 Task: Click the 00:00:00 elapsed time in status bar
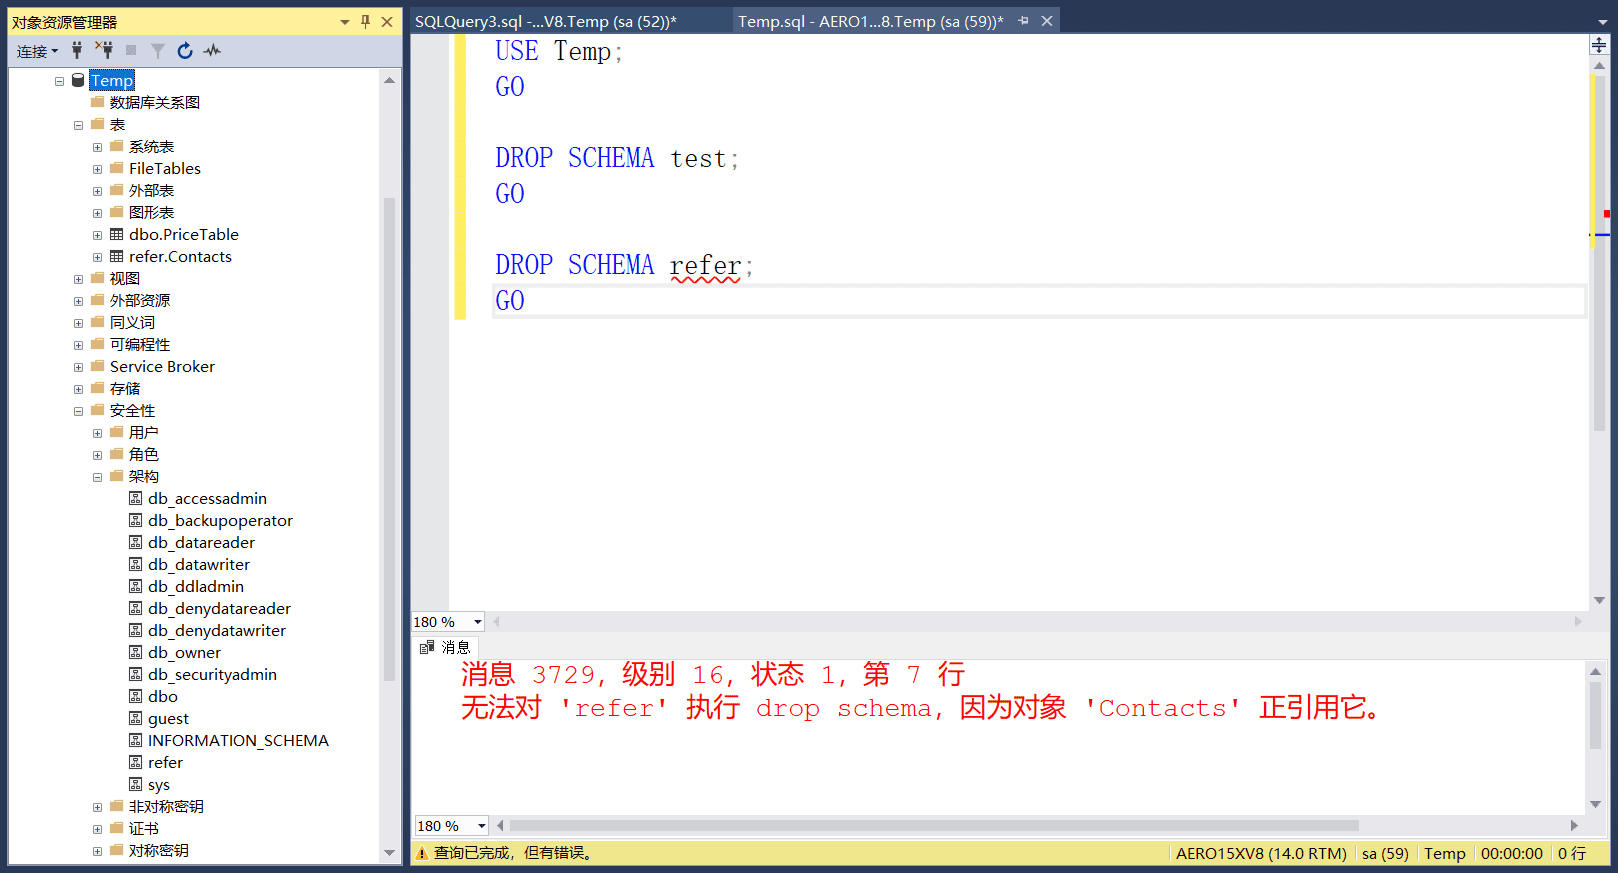1512,853
